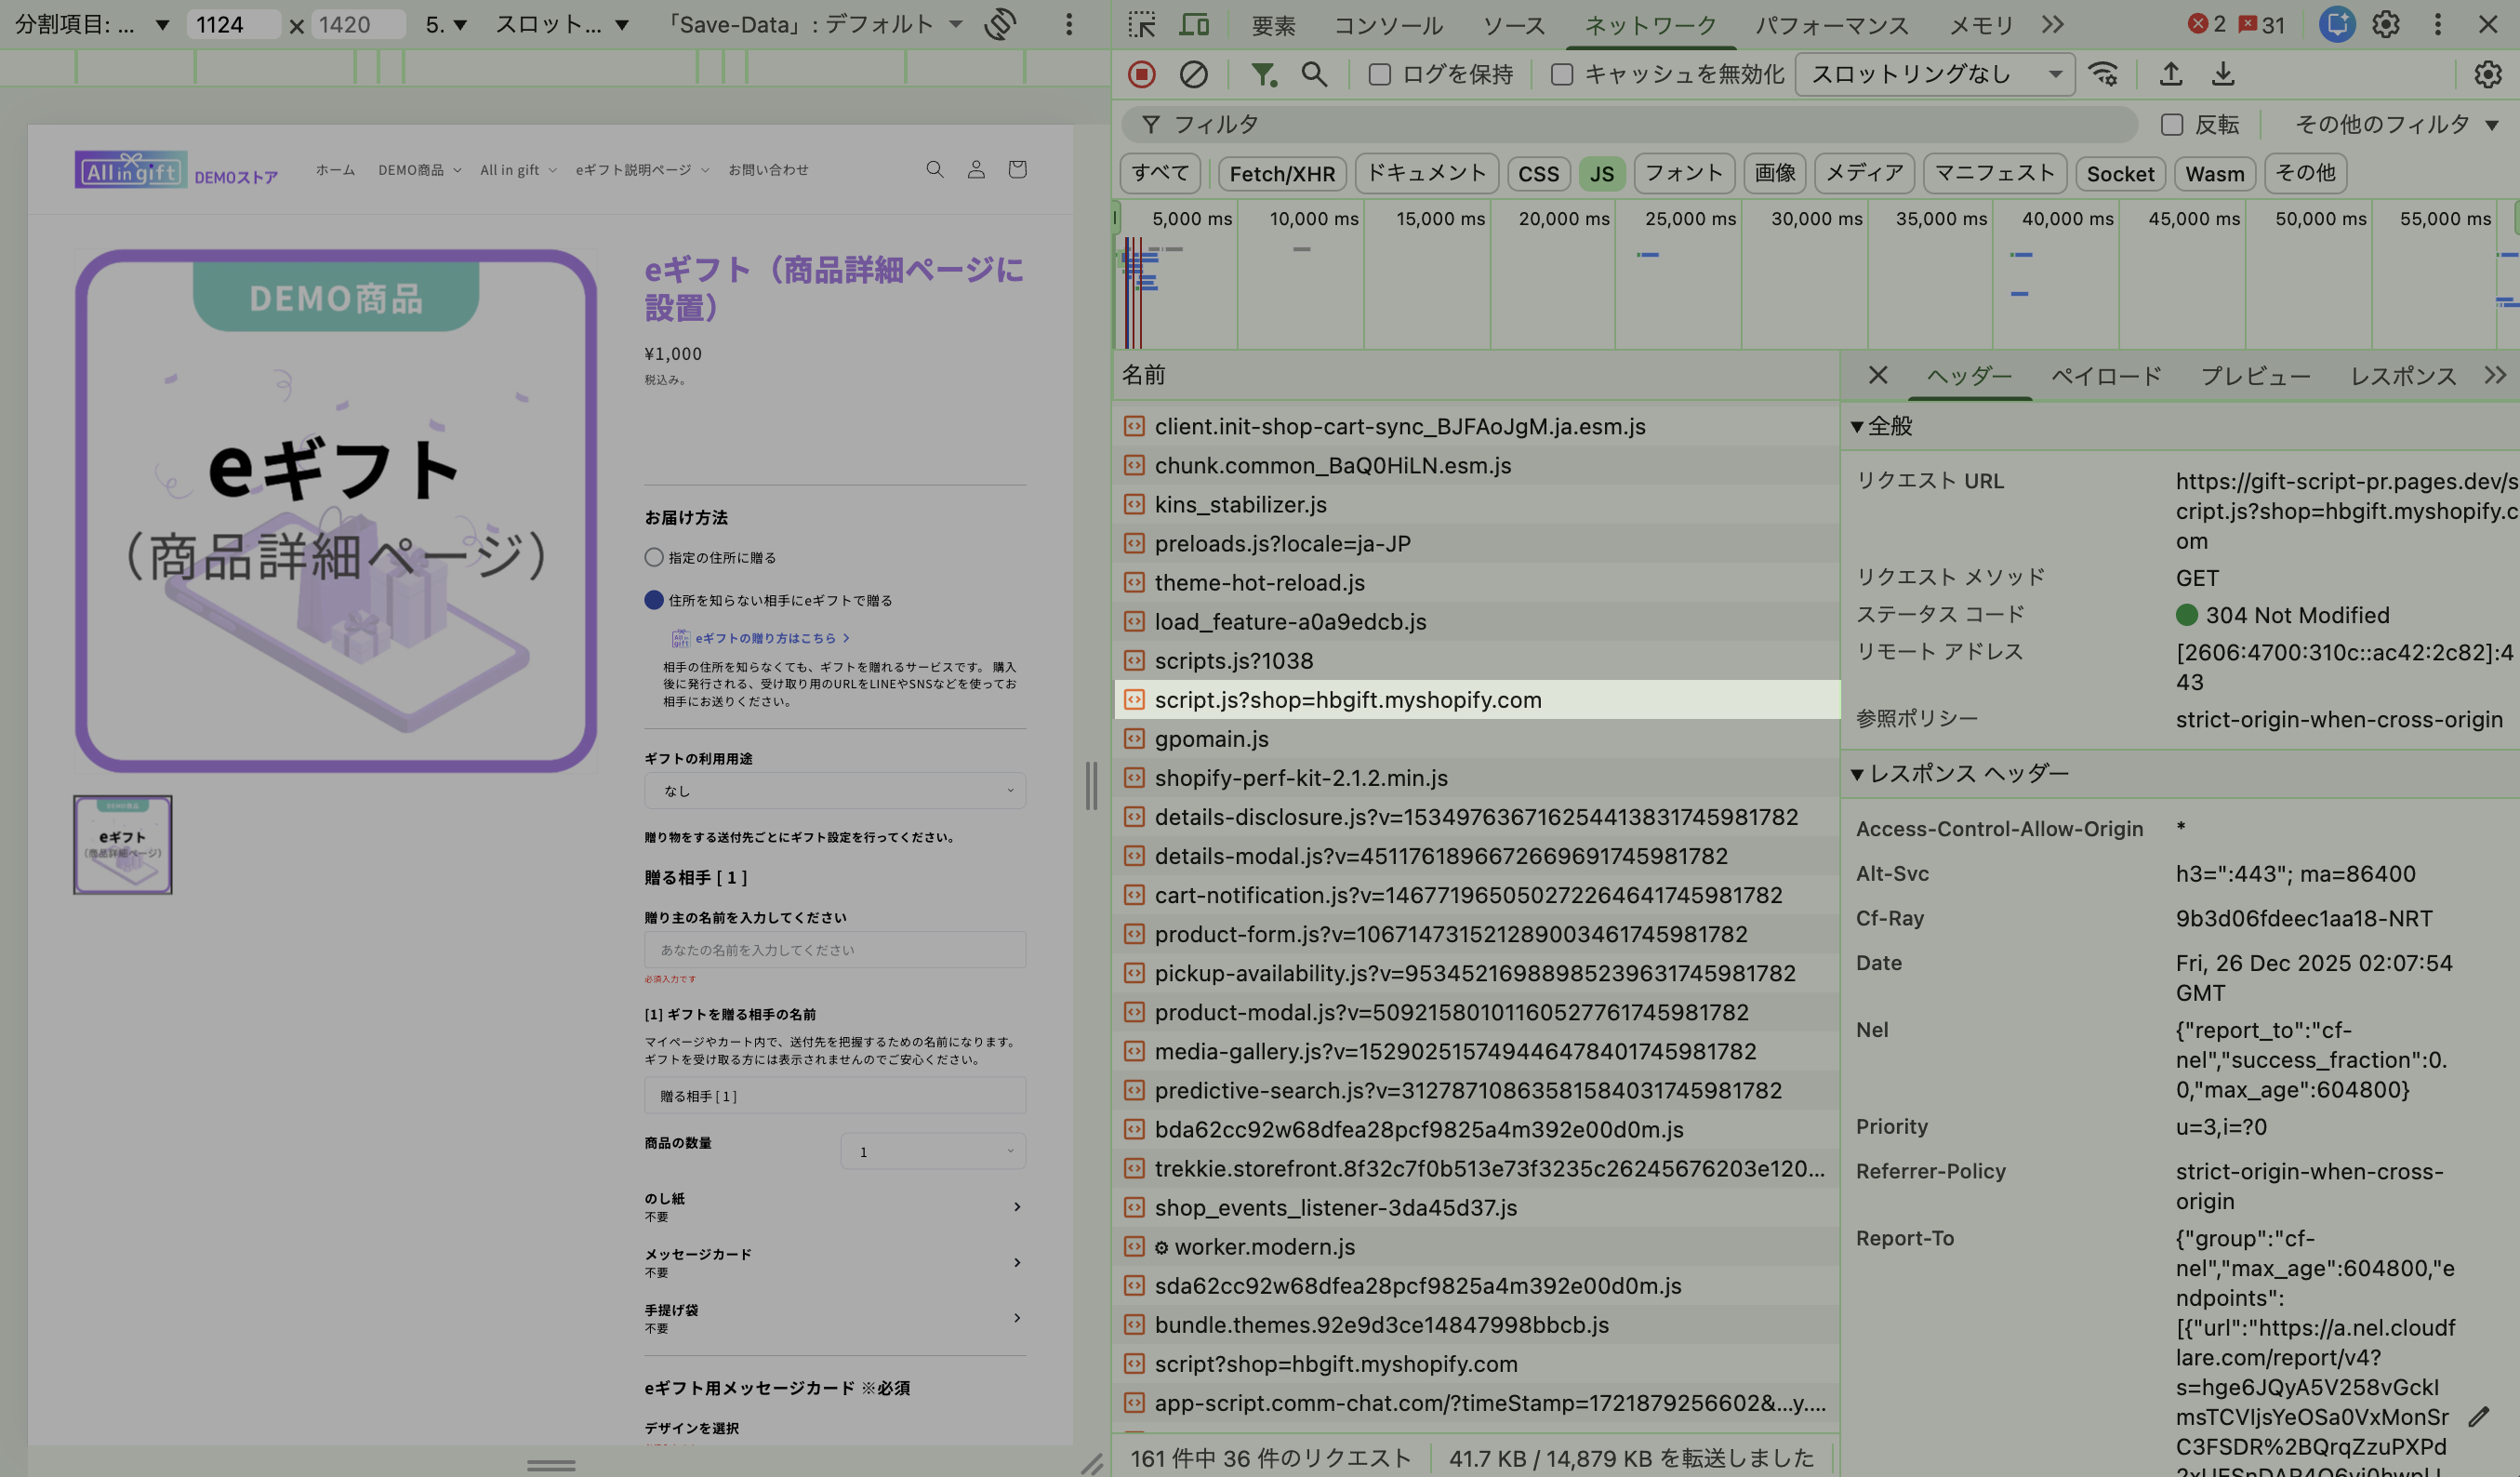The image size is (2520, 1477).
Task: Switch to the コンソール tab
Action: click(1388, 25)
